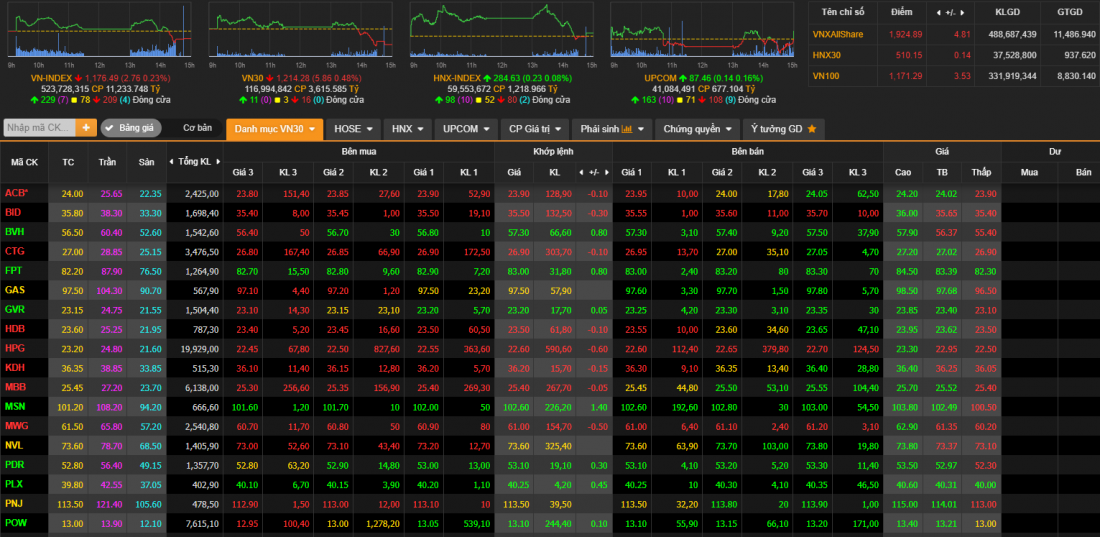Click the left arrow beside Tổng KL header

point(172,161)
